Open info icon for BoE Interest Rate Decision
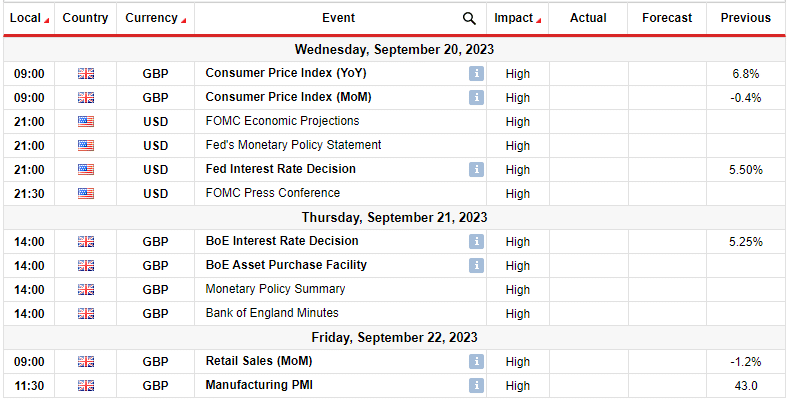Image resolution: width=788 pixels, height=400 pixels. point(476,241)
